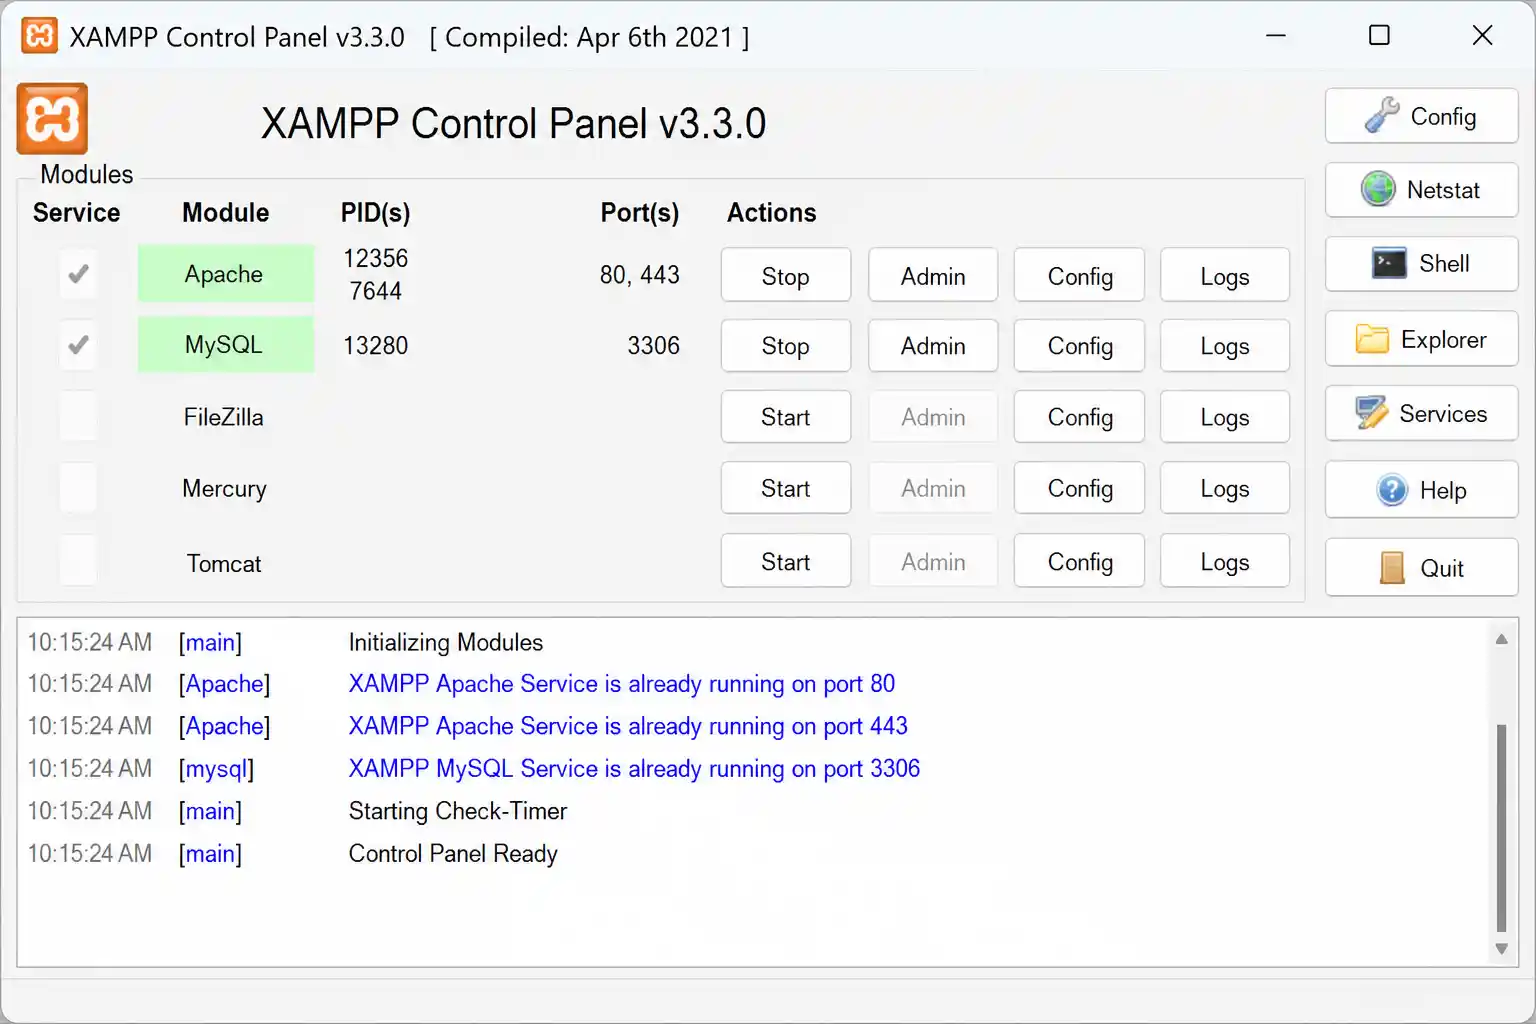
Task: Open the FileZilla Logs dropdown
Action: (1225, 416)
